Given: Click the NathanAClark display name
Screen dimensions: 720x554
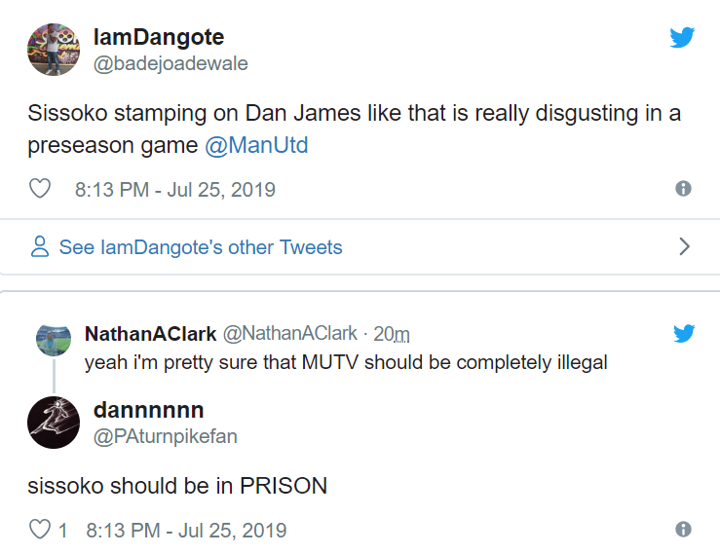Looking at the screenshot, I should tap(150, 333).
